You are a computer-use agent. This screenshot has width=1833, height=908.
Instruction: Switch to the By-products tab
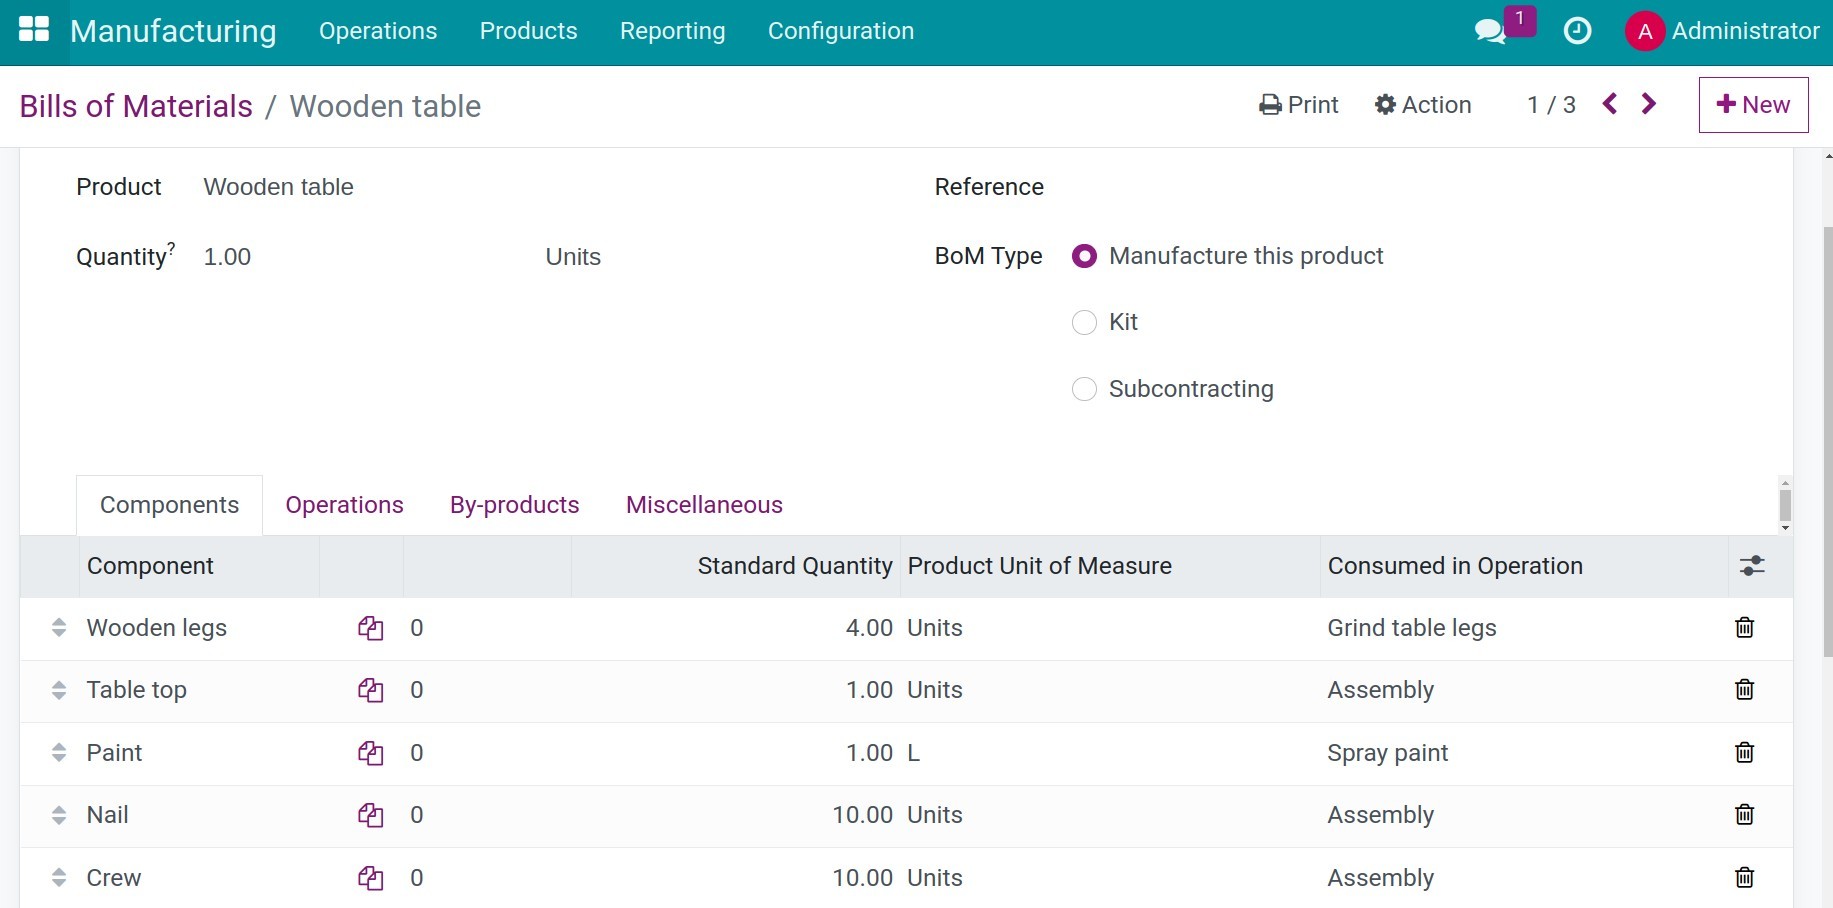click(x=515, y=505)
